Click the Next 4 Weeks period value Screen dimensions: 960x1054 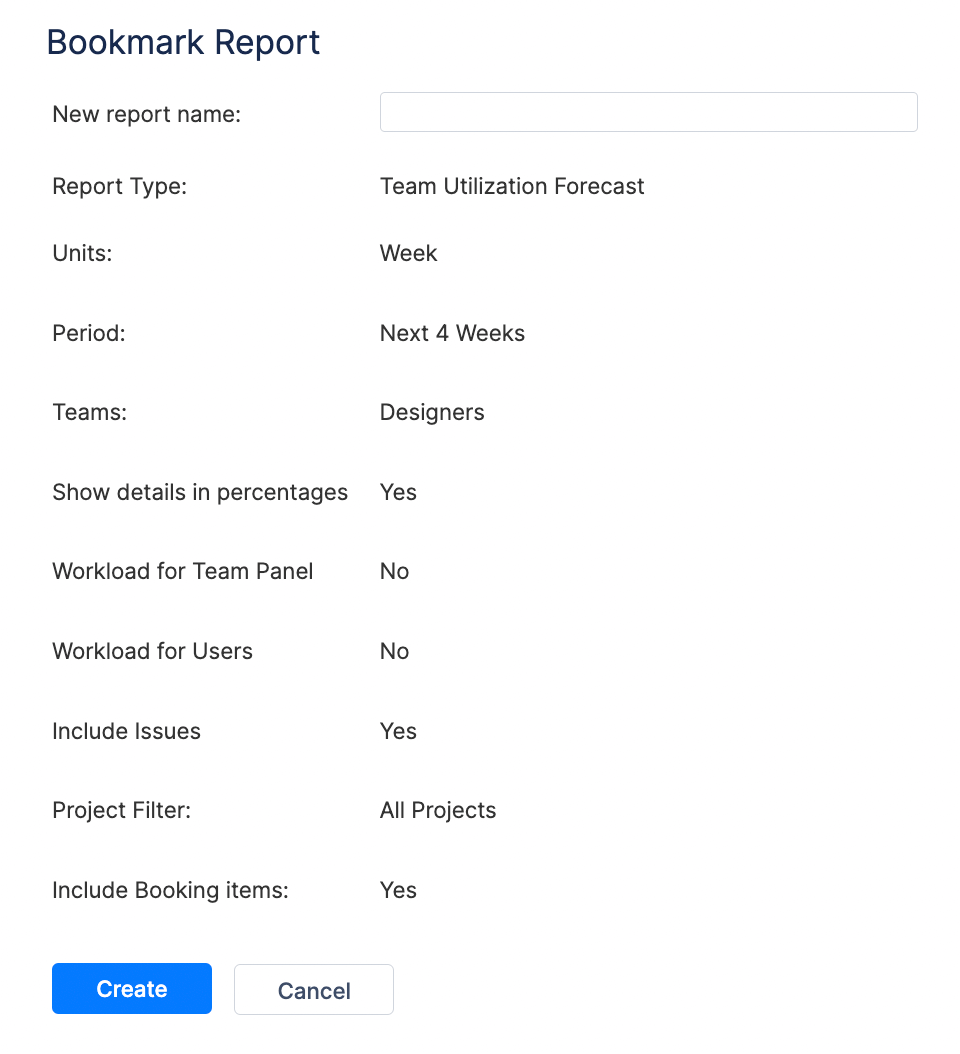tap(452, 333)
